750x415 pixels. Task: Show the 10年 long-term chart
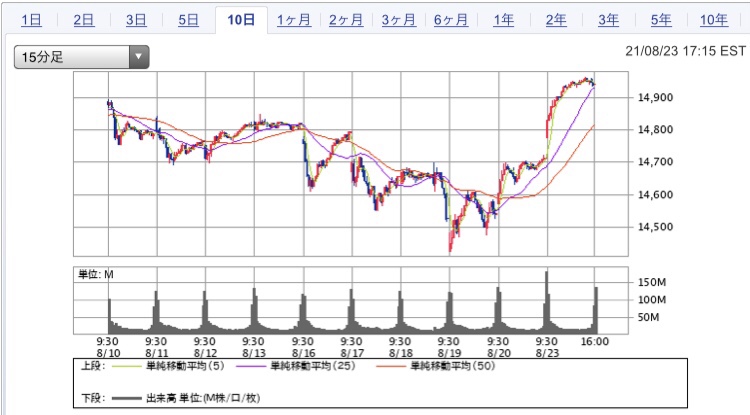(714, 20)
